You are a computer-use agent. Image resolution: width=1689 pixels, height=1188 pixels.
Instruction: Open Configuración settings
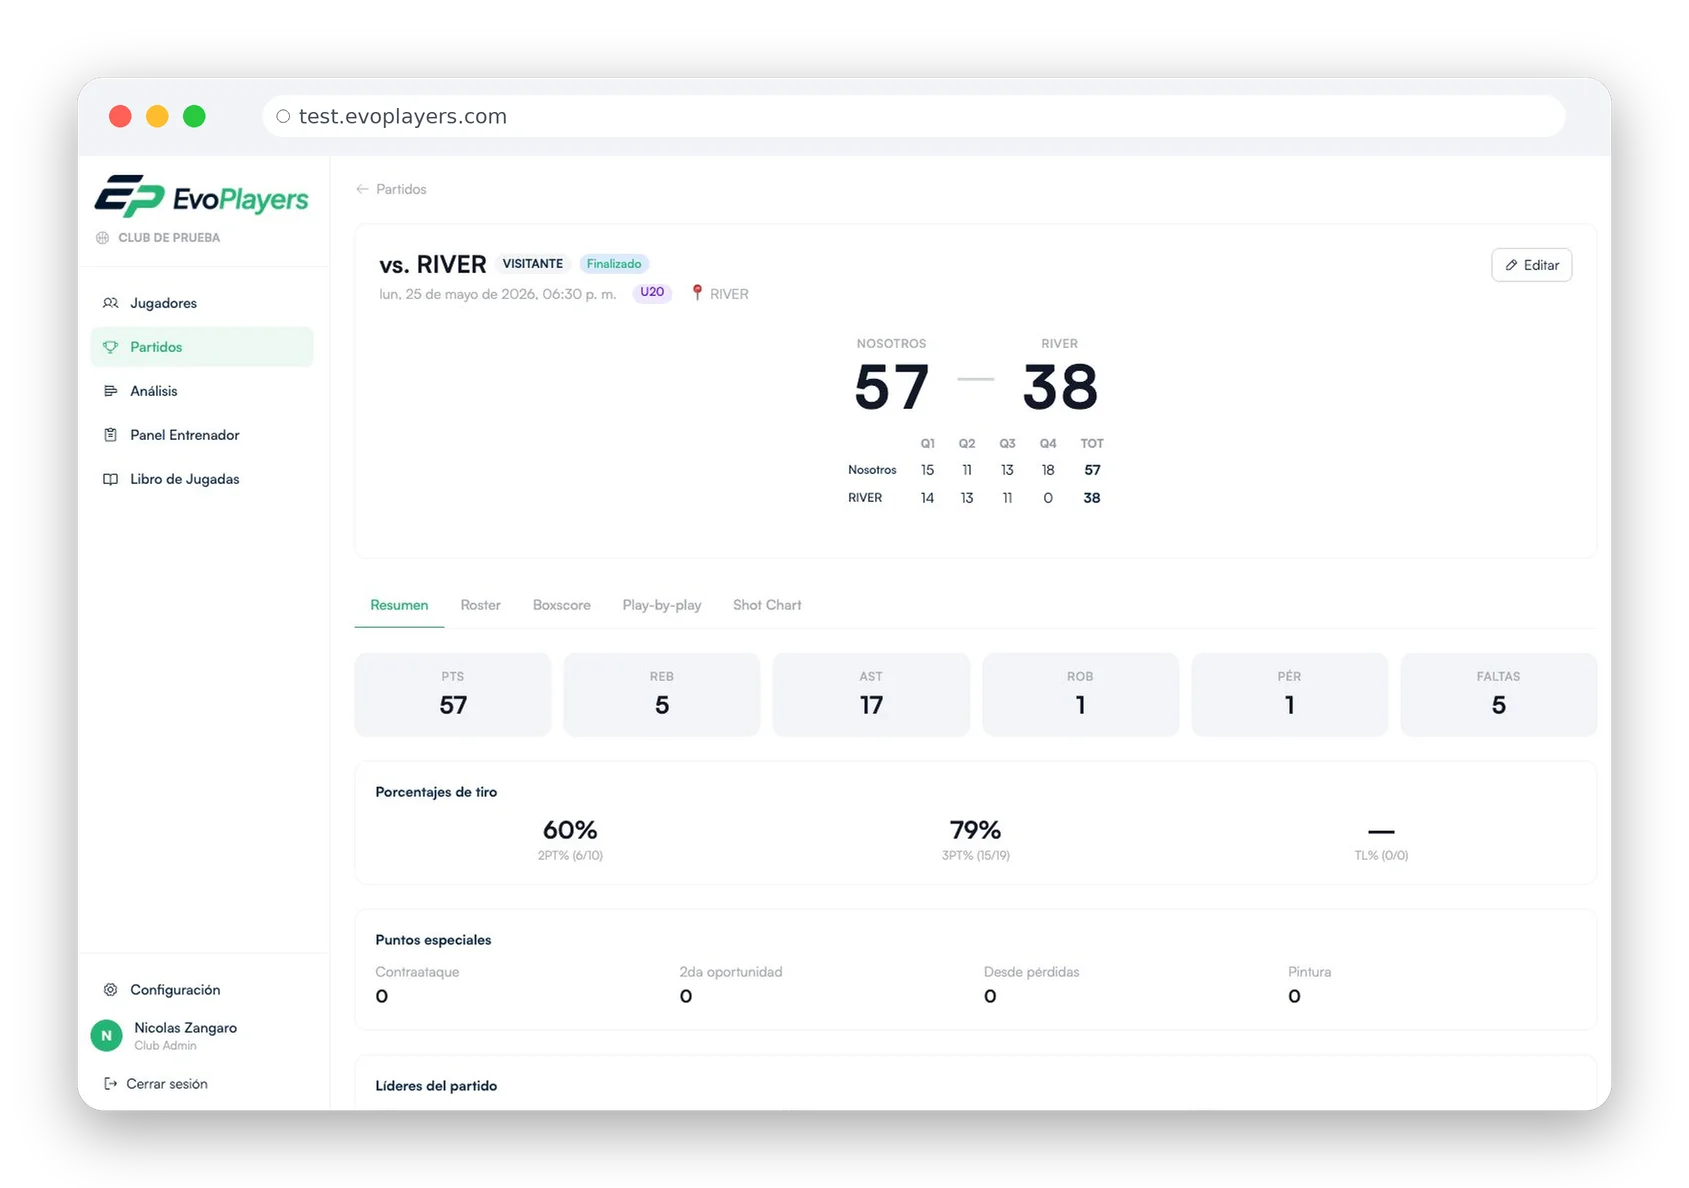[202, 990]
